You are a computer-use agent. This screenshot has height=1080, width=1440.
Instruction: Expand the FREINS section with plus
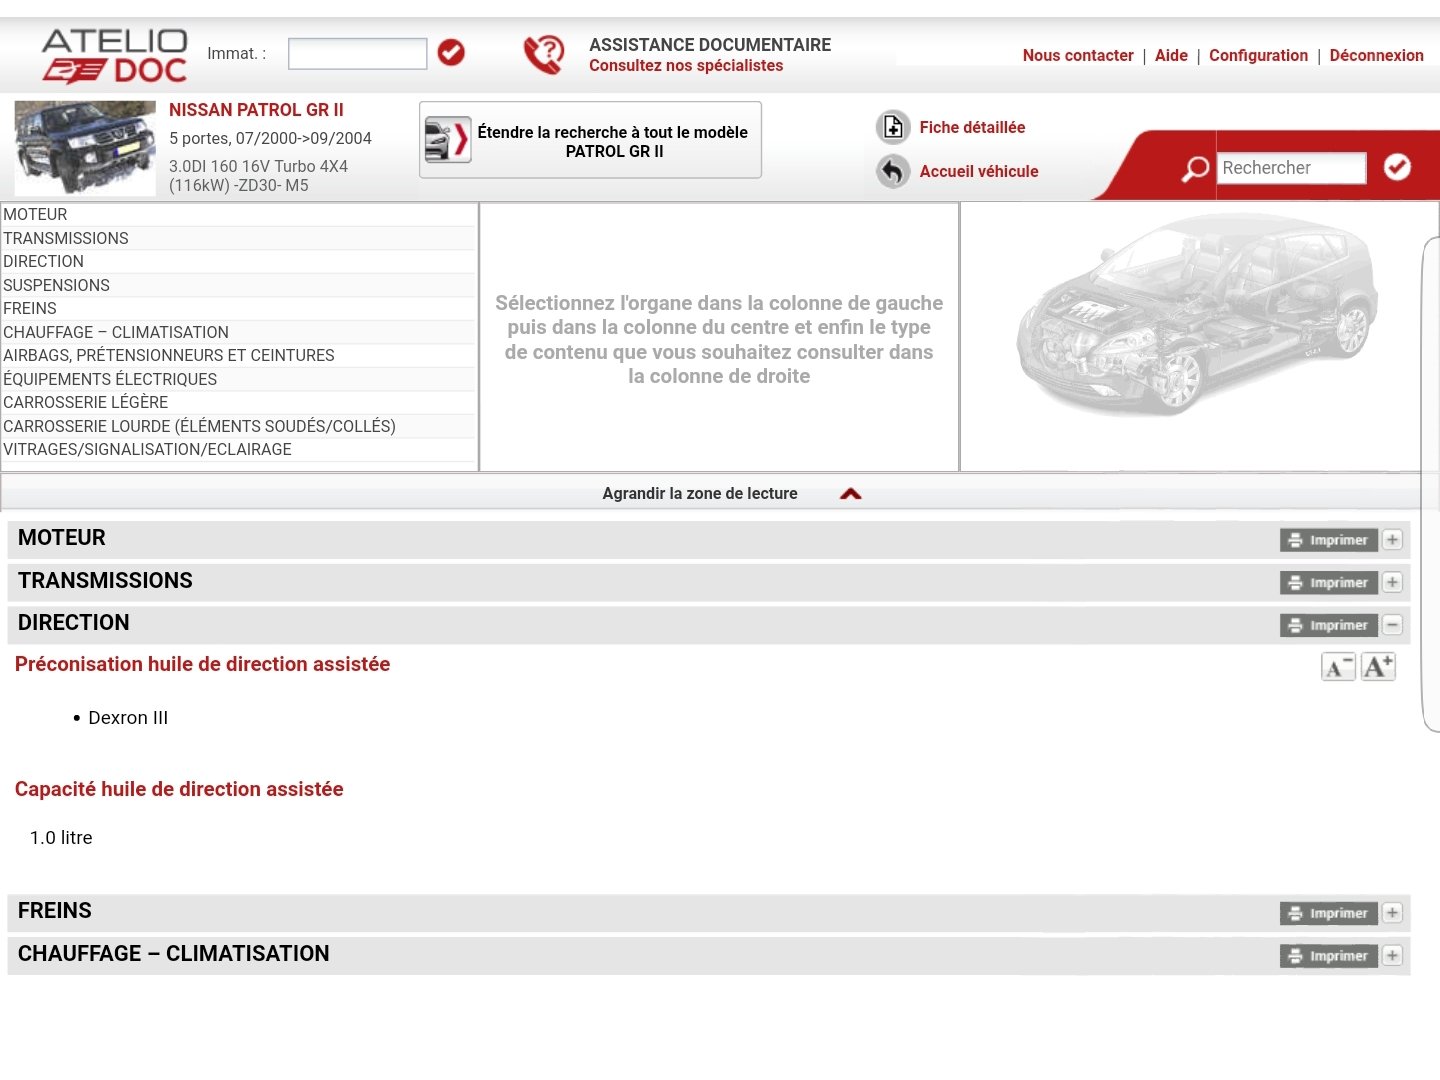pyautogui.click(x=1392, y=913)
